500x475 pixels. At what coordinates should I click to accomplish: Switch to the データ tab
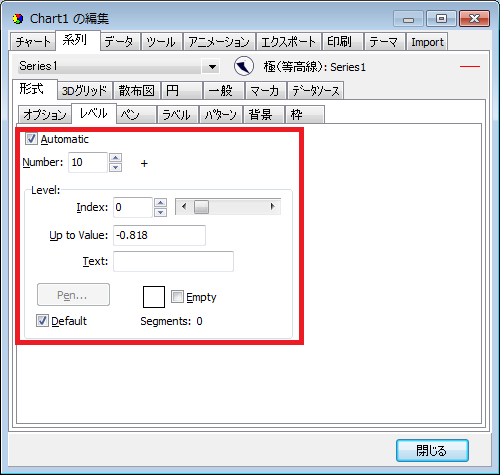[x=120, y=42]
